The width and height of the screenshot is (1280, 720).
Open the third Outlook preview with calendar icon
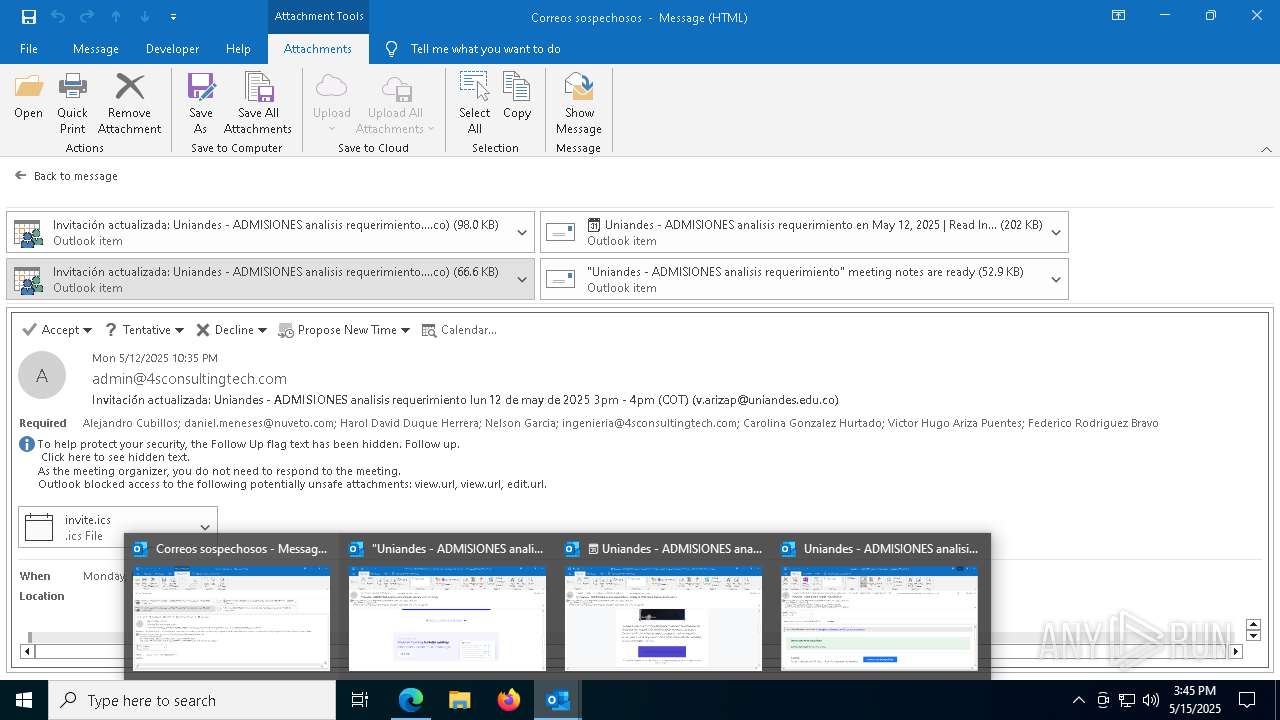(663, 606)
